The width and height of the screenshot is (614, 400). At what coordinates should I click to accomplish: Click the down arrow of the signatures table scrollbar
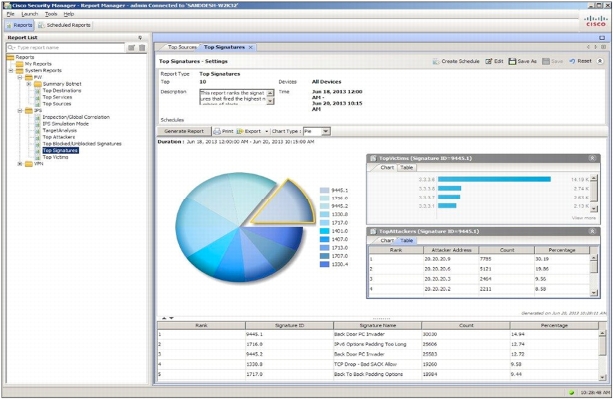[x=602, y=377]
